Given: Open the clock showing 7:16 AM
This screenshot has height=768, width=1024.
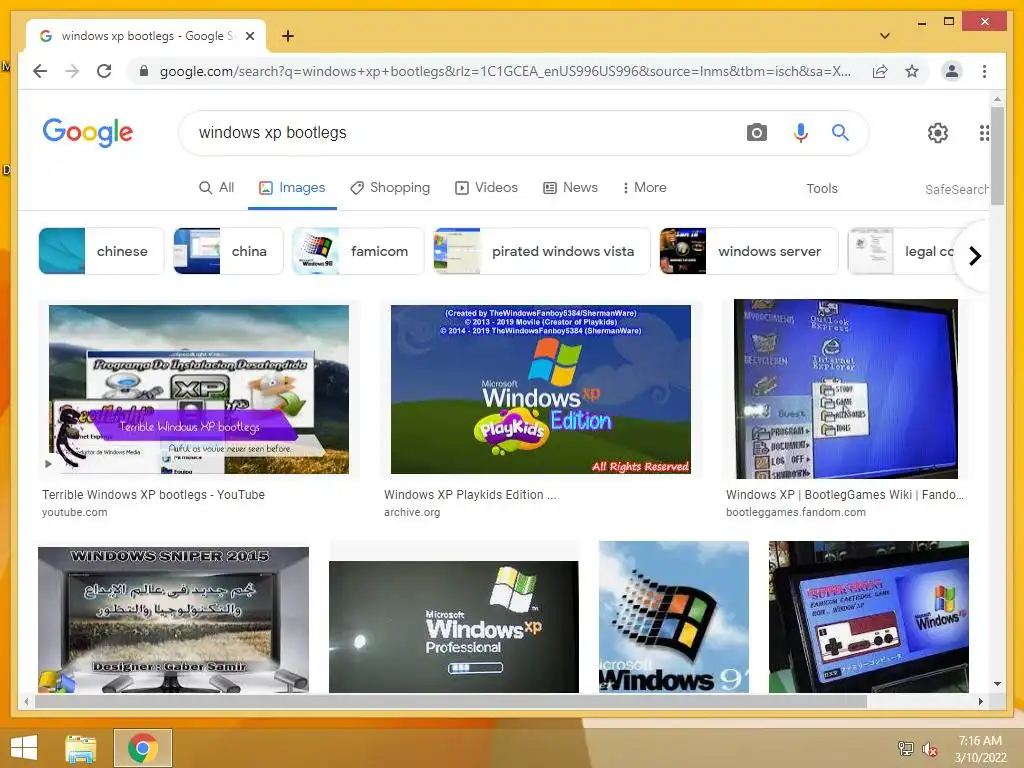Looking at the screenshot, I should pyautogui.click(x=980, y=749).
